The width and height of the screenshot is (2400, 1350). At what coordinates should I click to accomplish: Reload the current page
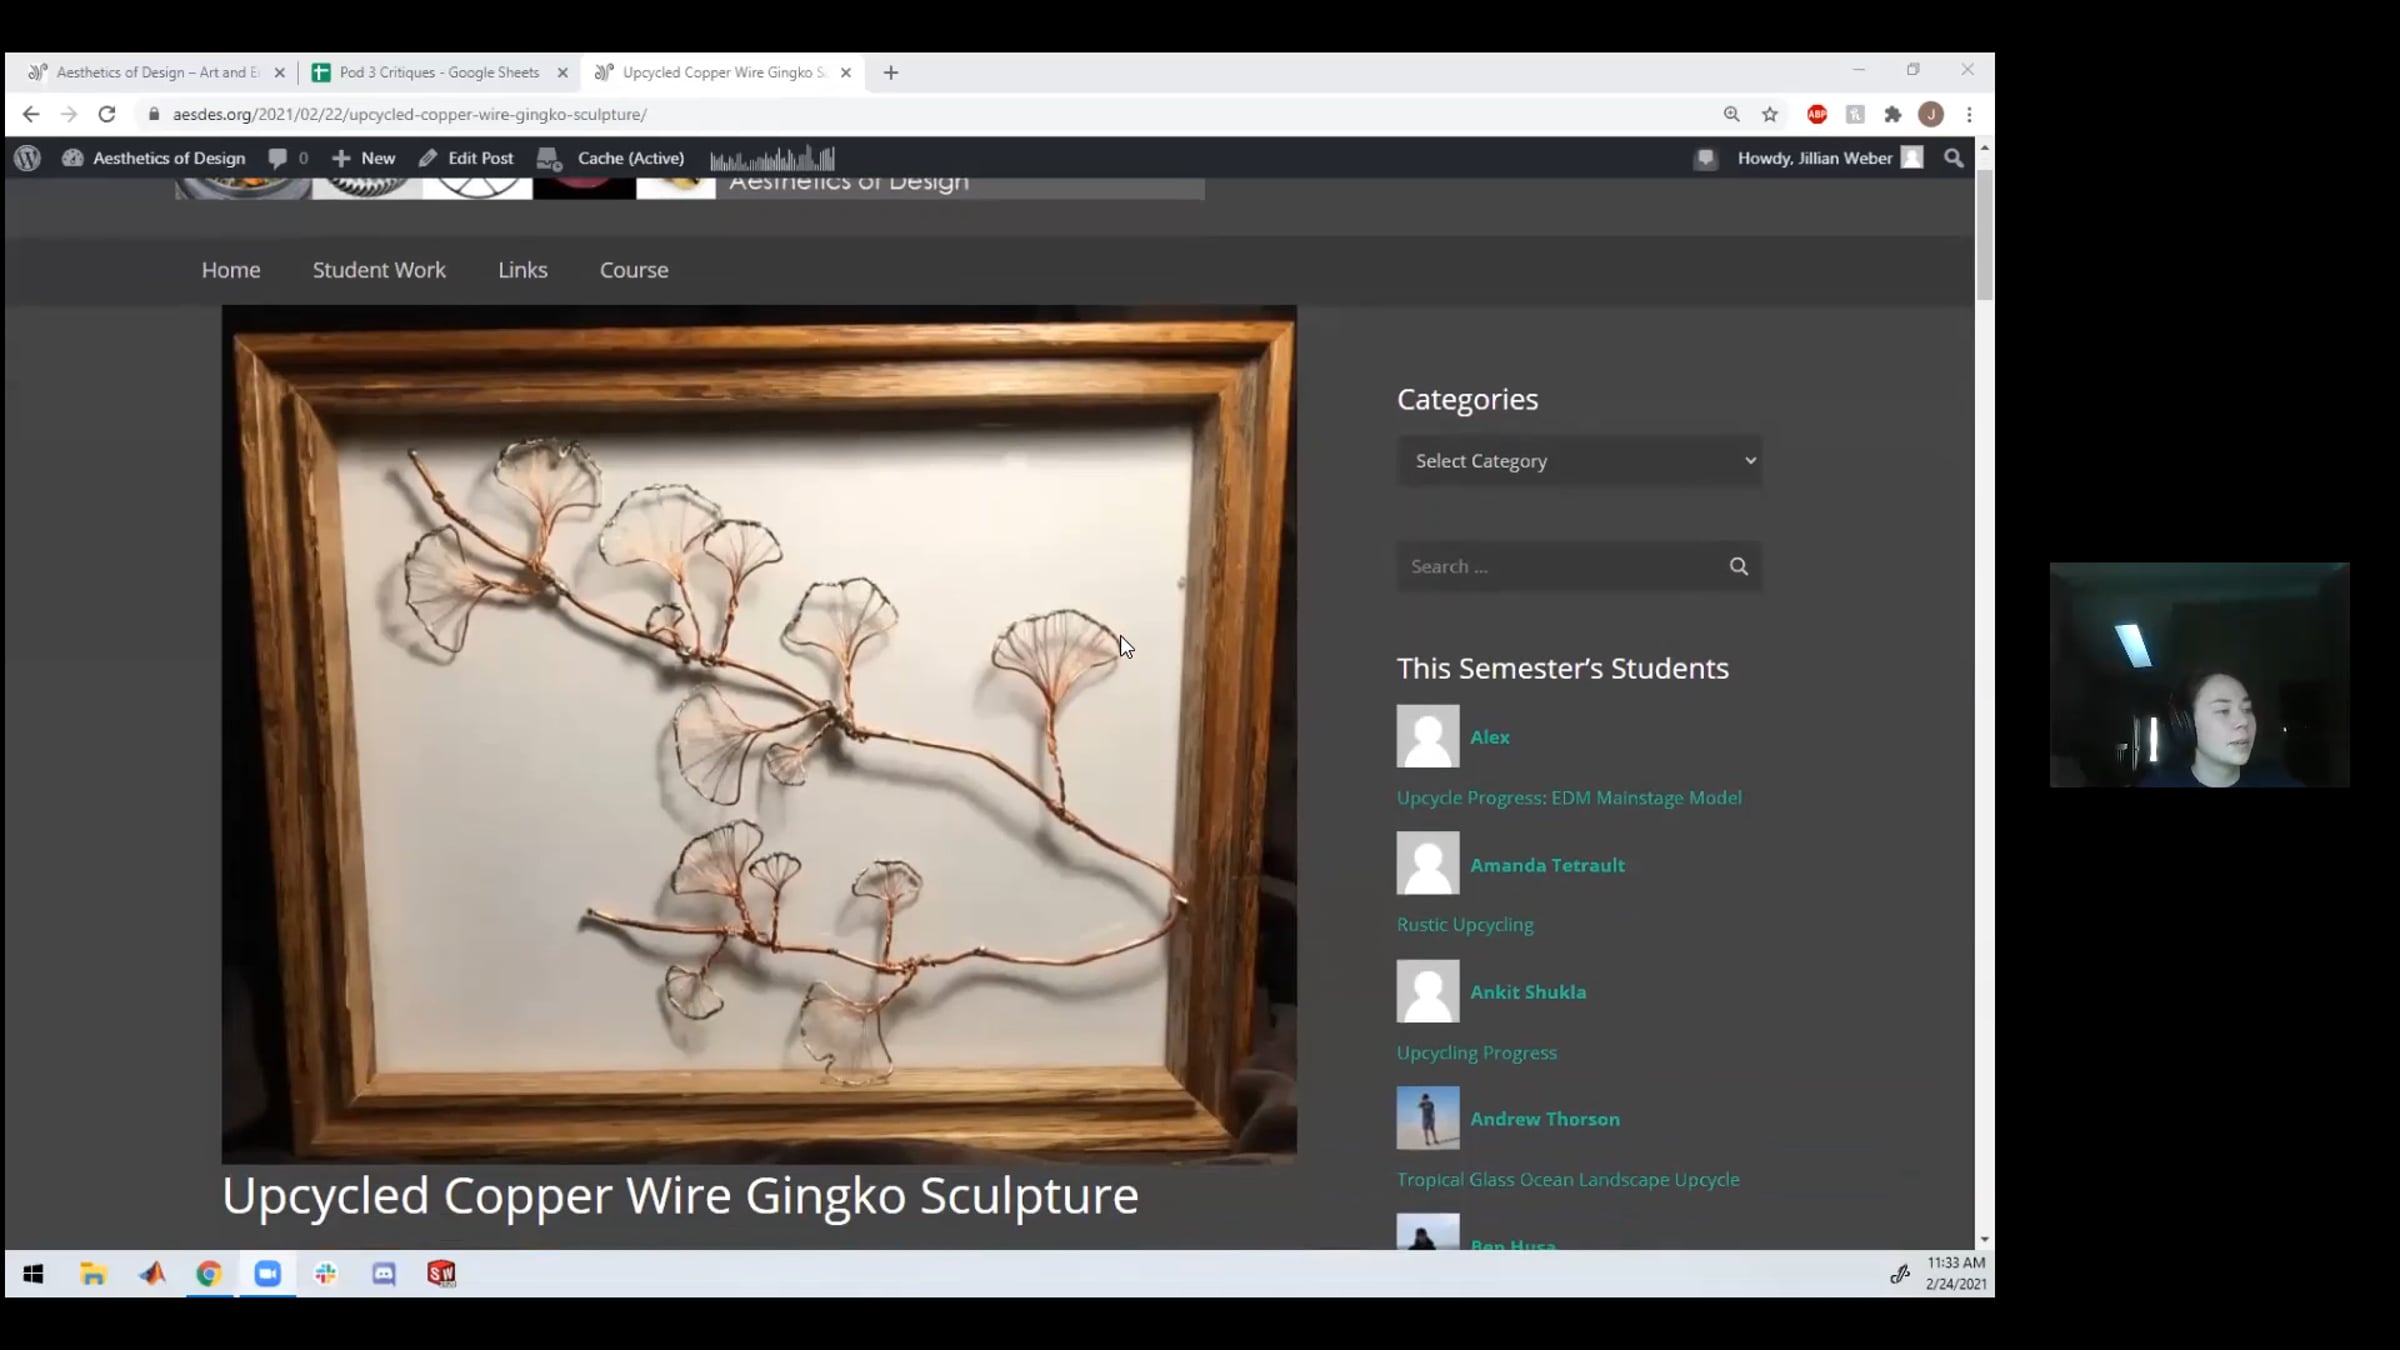[x=107, y=114]
